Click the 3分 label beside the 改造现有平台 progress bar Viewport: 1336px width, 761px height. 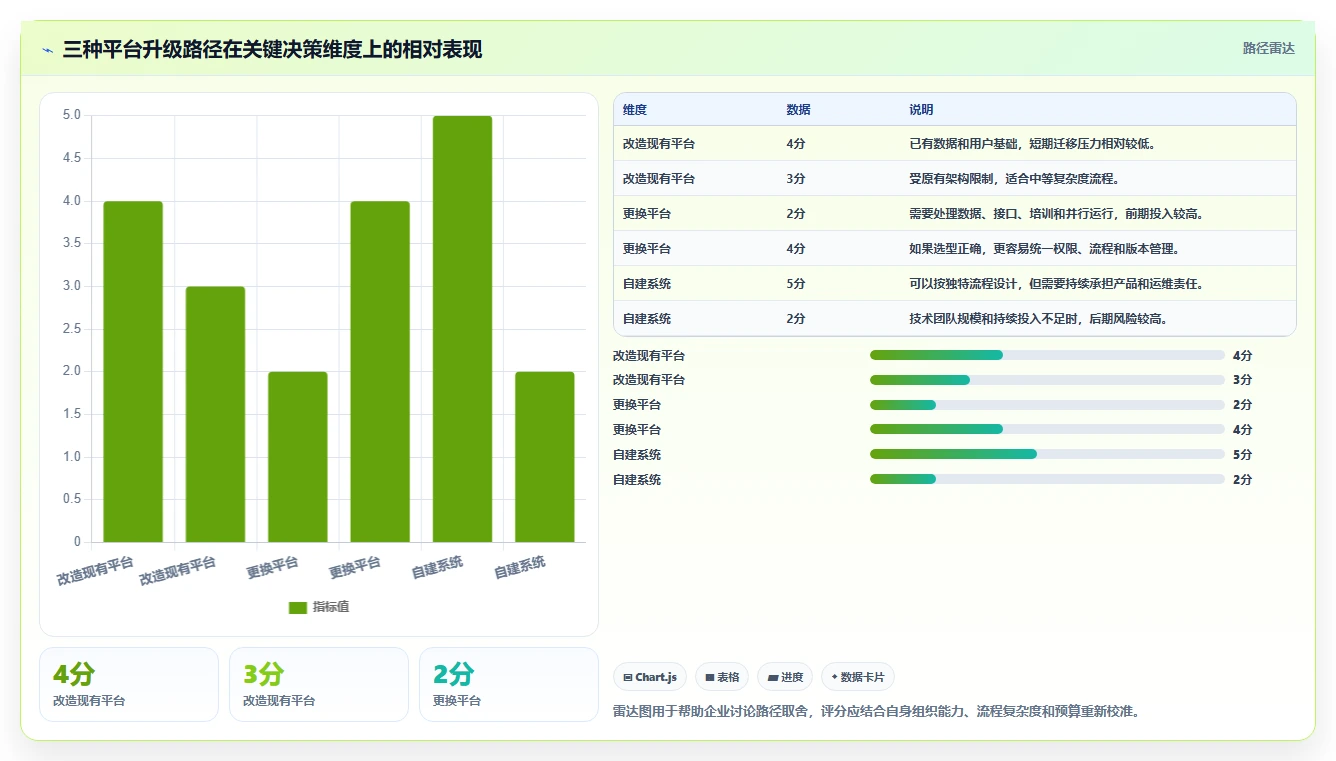(1242, 380)
